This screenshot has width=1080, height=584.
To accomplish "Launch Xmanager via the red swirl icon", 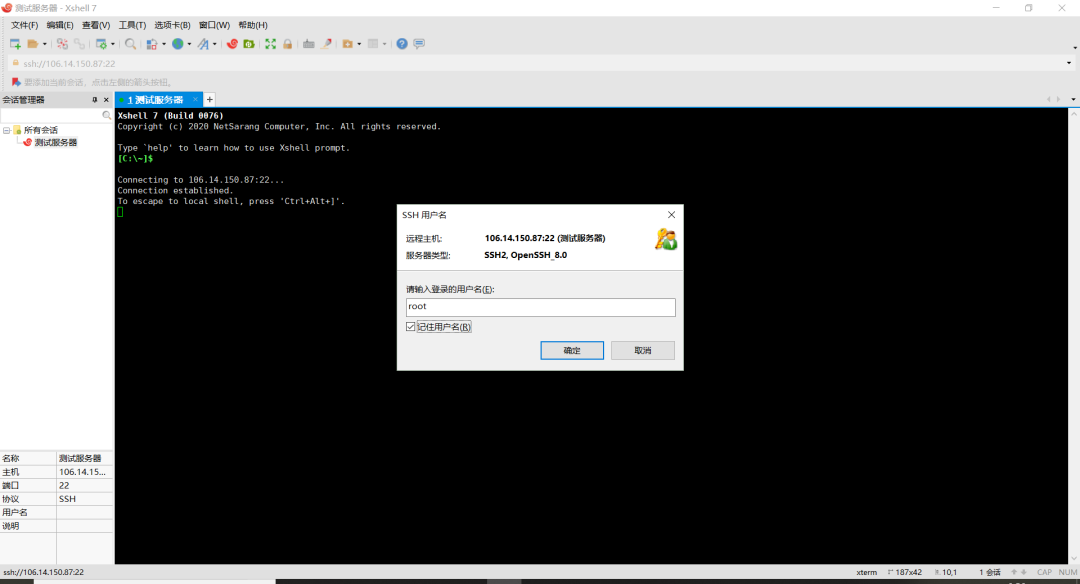I will click(232, 44).
